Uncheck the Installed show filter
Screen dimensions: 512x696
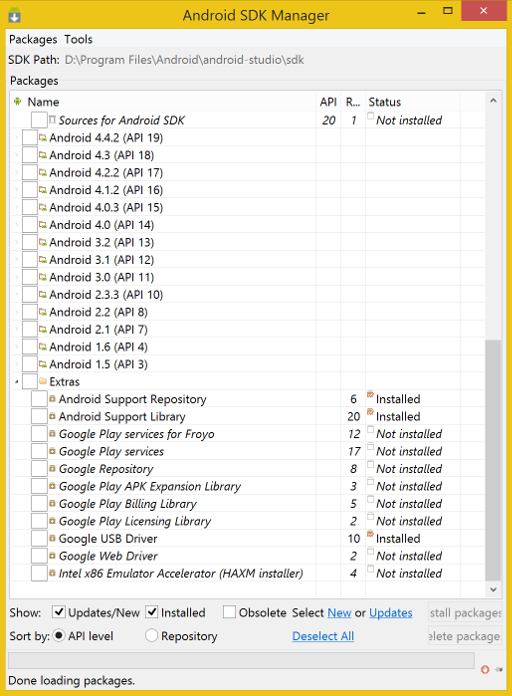coord(152,612)
